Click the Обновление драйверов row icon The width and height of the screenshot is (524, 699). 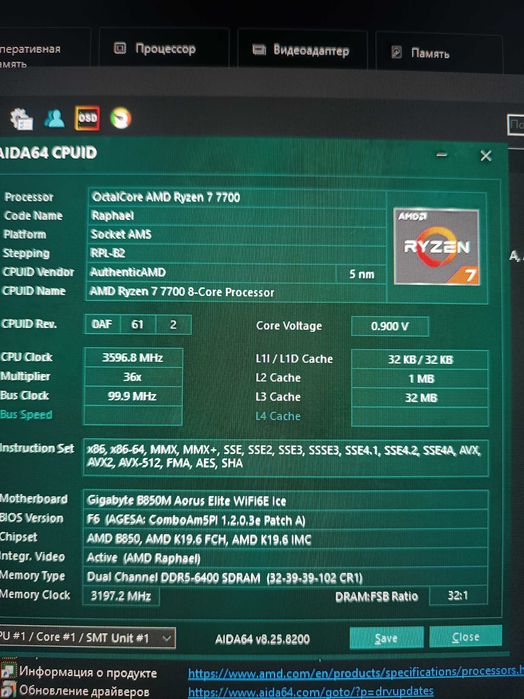point(8,691)
